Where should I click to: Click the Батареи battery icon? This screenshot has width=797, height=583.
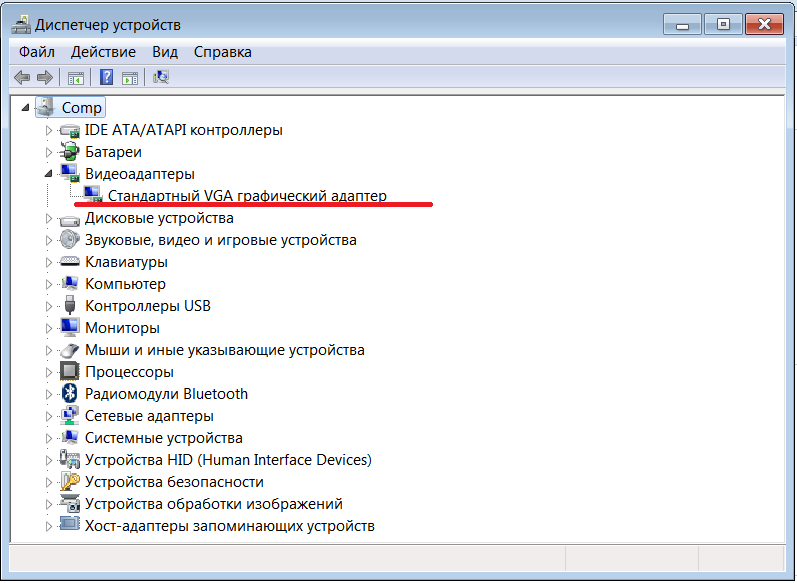tap(70, 152)
